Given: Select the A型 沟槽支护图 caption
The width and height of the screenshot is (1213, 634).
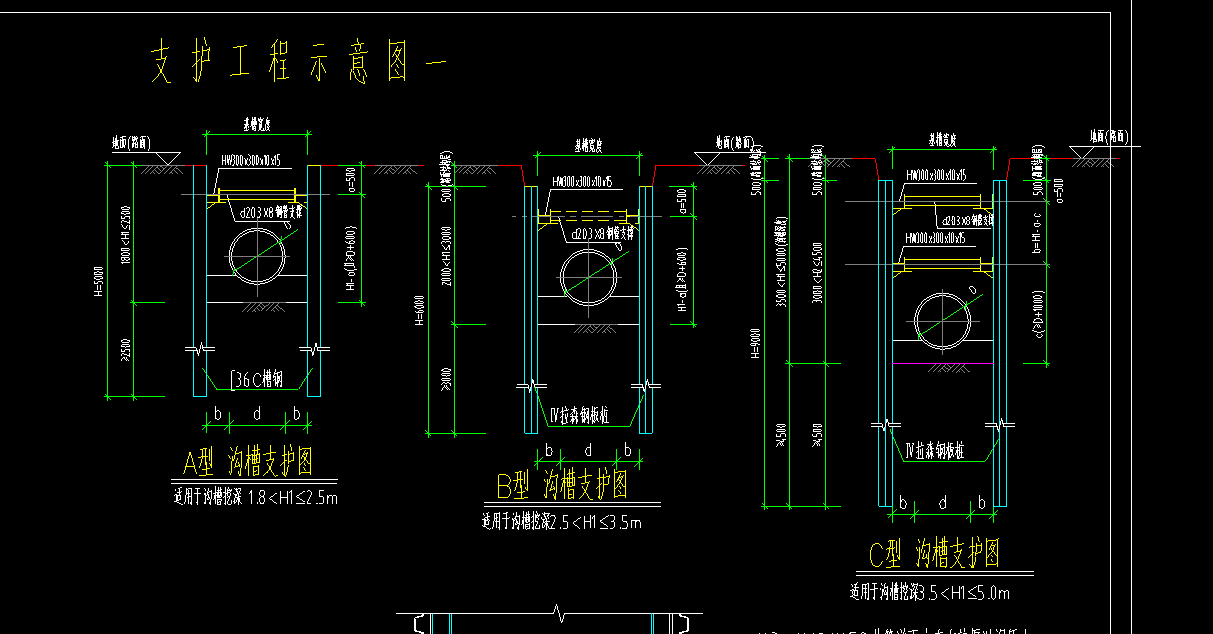Looking at the screenshot, I should click(248, 462).
